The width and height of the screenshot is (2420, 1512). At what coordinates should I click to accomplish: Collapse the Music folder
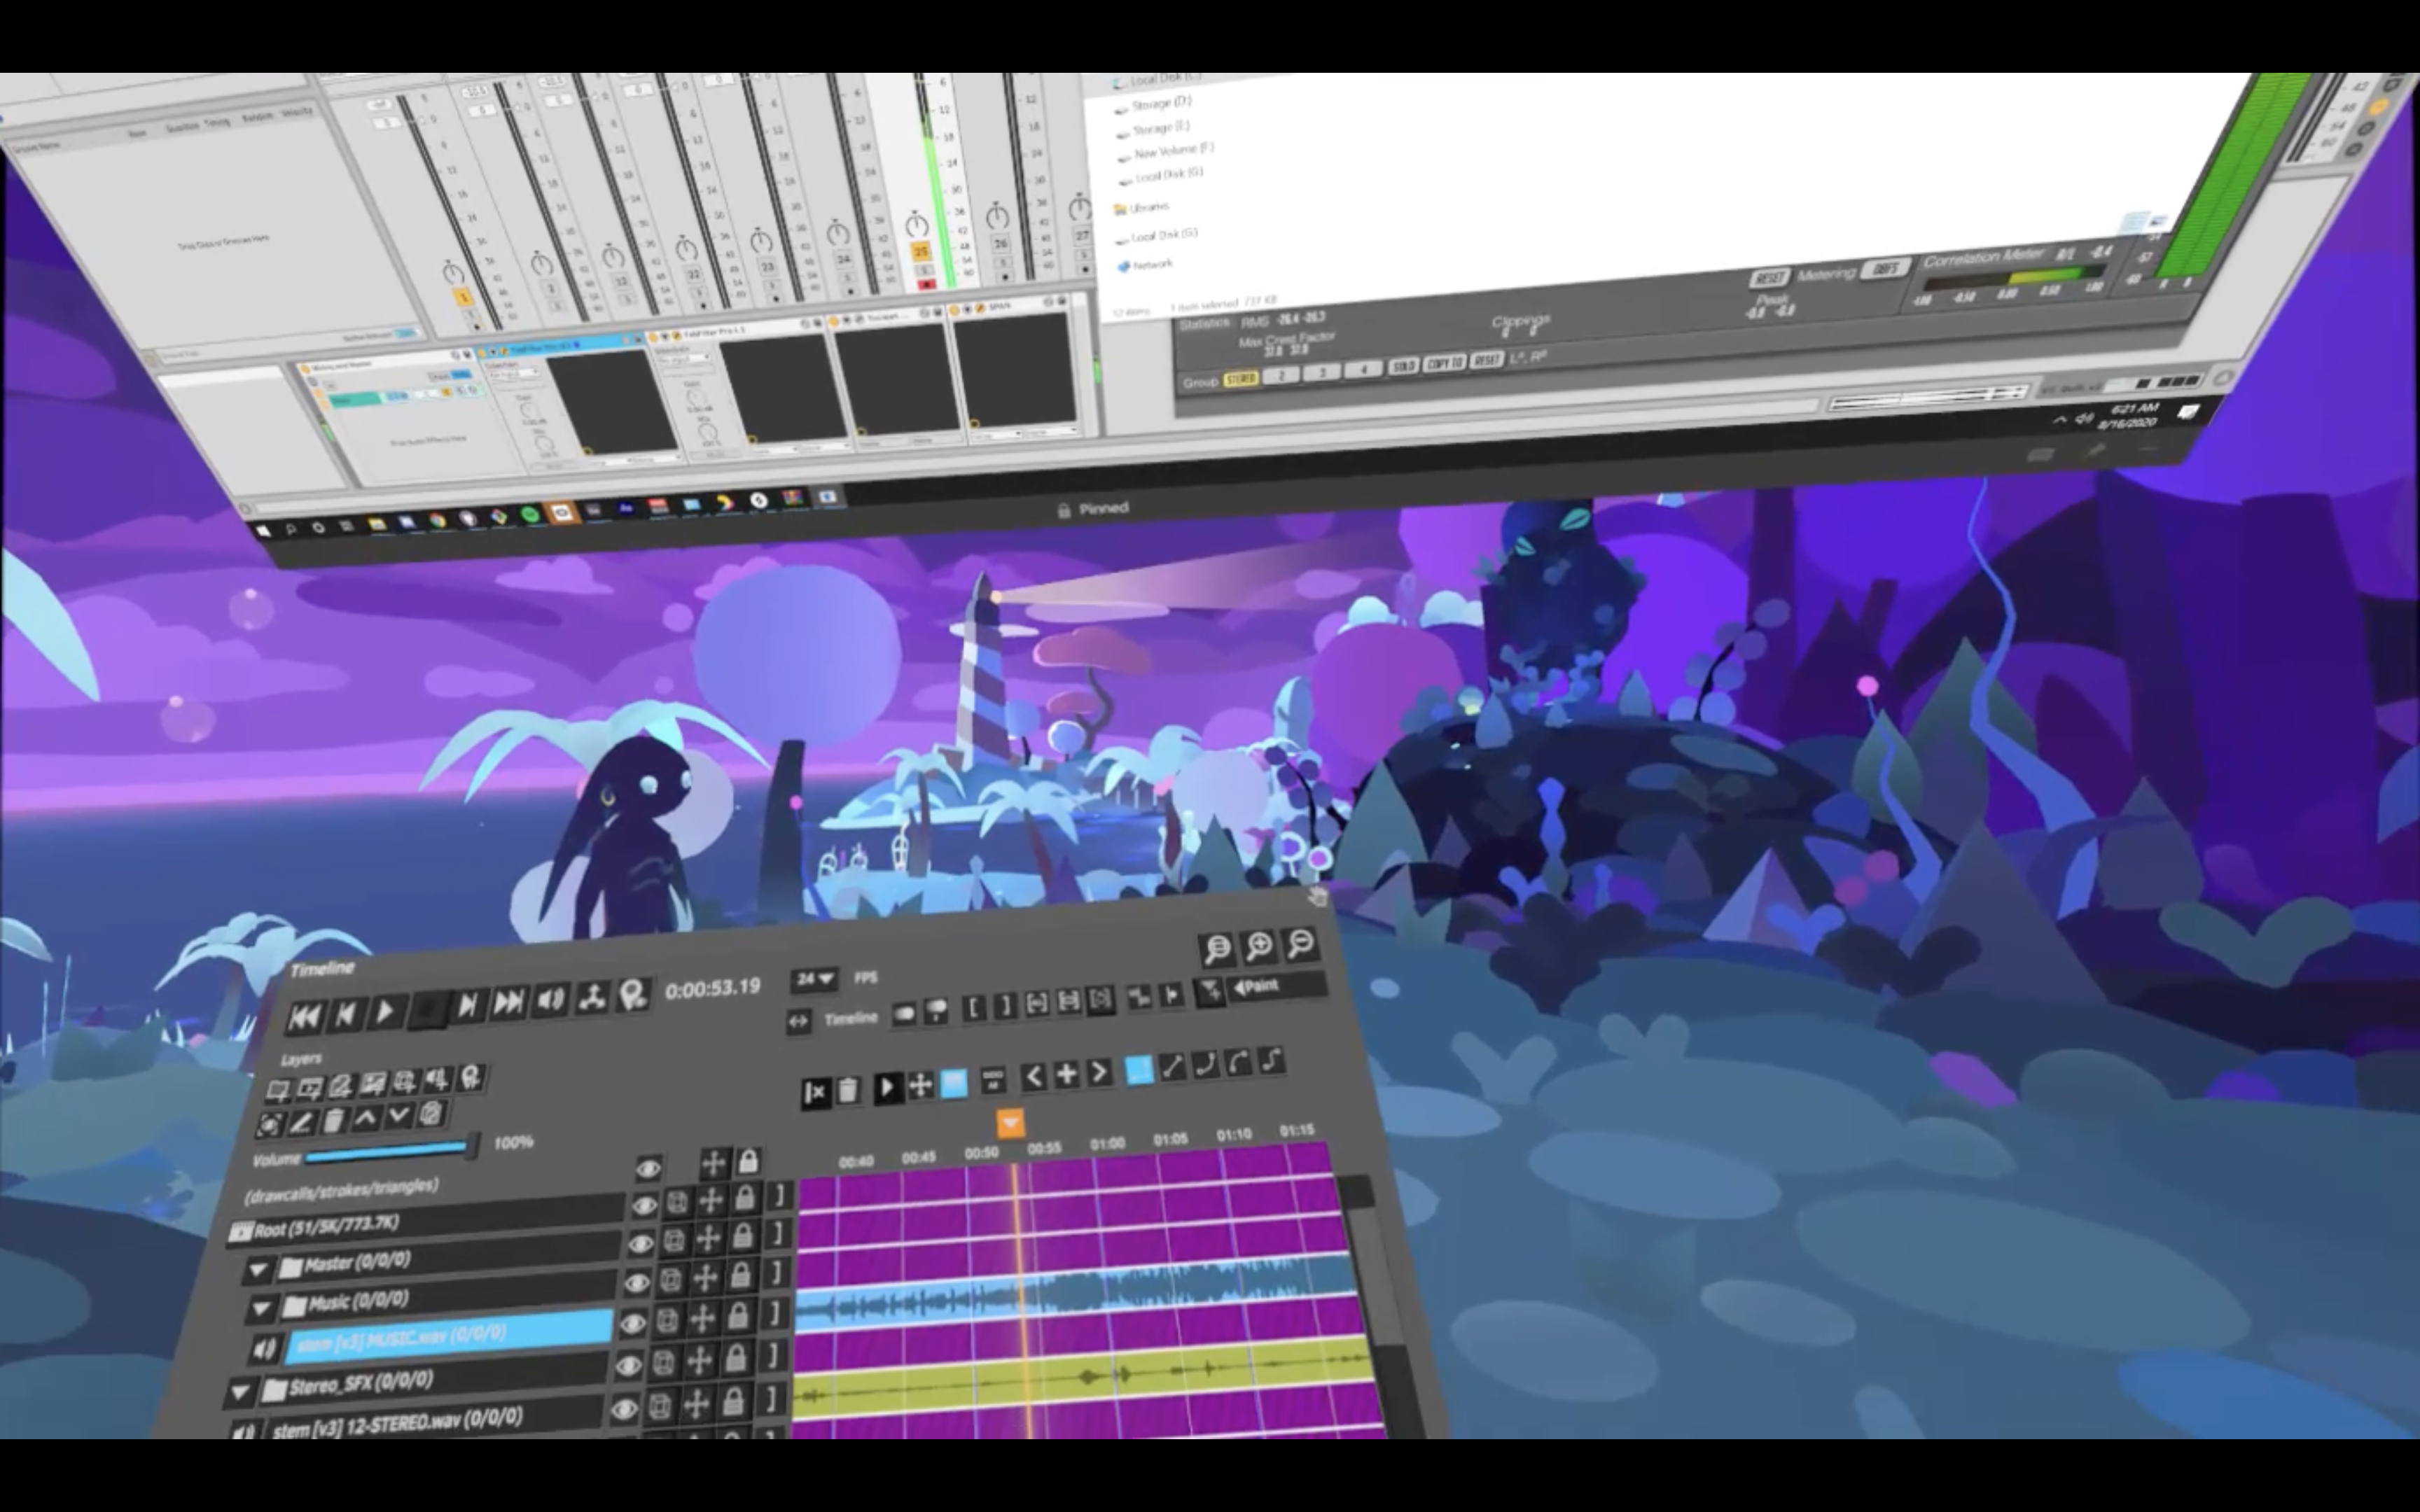pyautogui.click(x=262, y=1308)
